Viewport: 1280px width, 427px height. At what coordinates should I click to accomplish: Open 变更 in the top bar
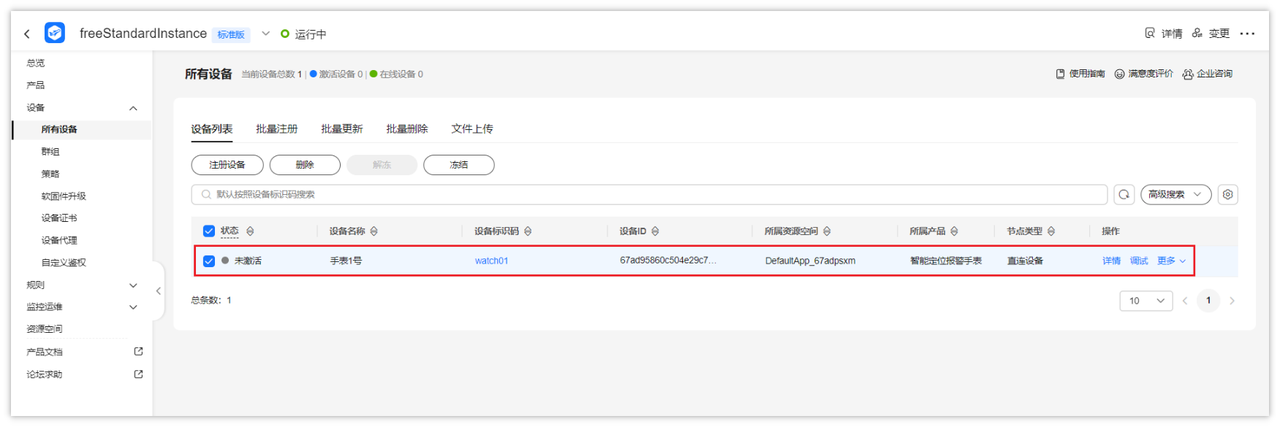tap(1211, 33)
